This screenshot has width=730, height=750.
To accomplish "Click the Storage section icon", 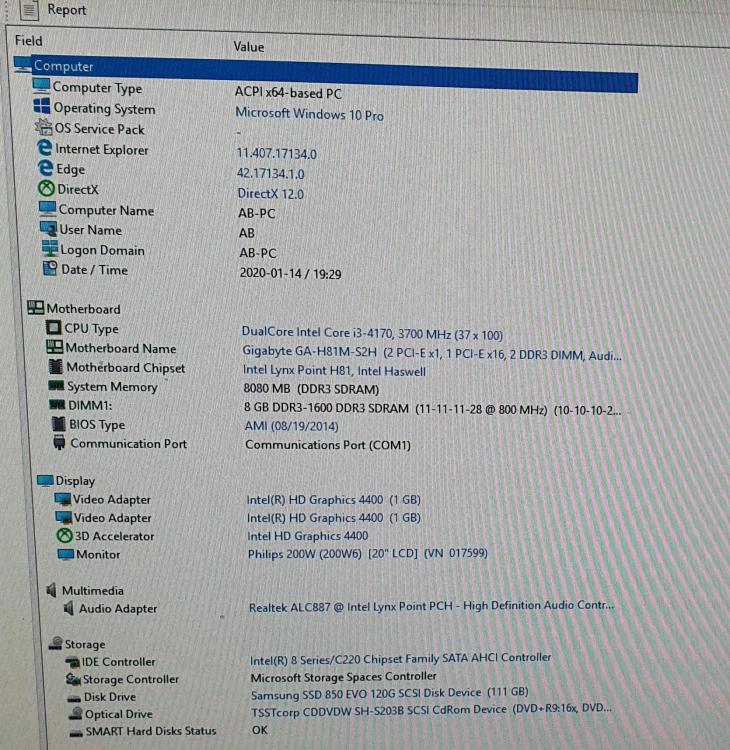I will click(56, 643).
